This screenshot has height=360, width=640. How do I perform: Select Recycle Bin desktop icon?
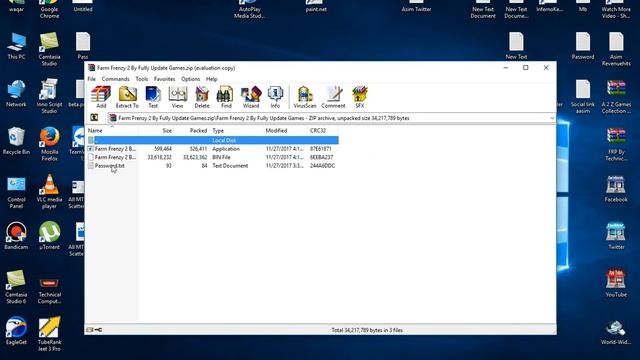pyautogui.click(x=16, y=141)
